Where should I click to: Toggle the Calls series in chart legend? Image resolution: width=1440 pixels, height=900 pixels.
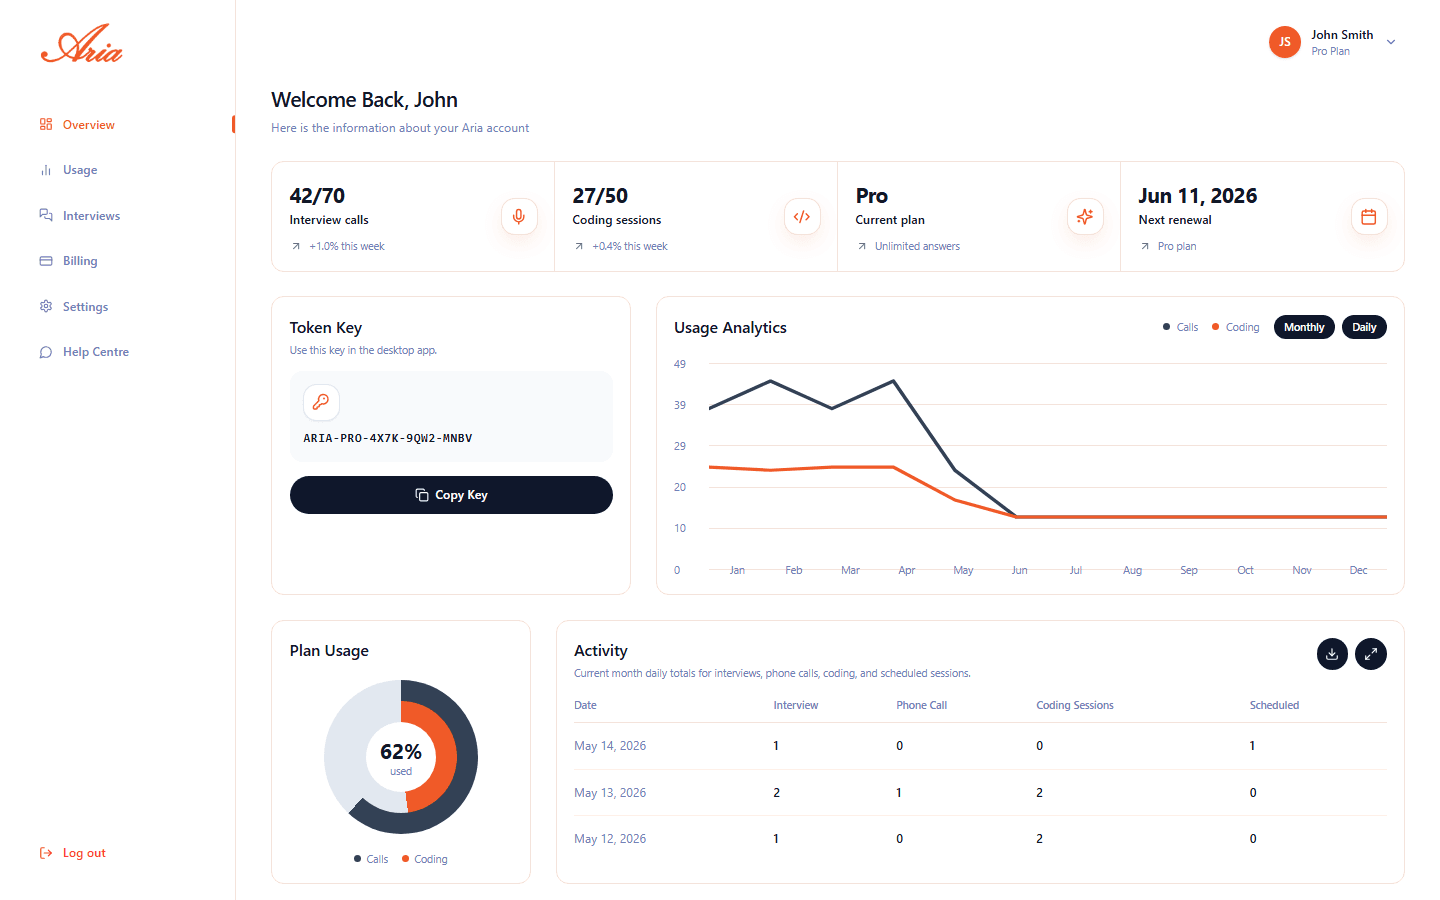coord(1181,327)
